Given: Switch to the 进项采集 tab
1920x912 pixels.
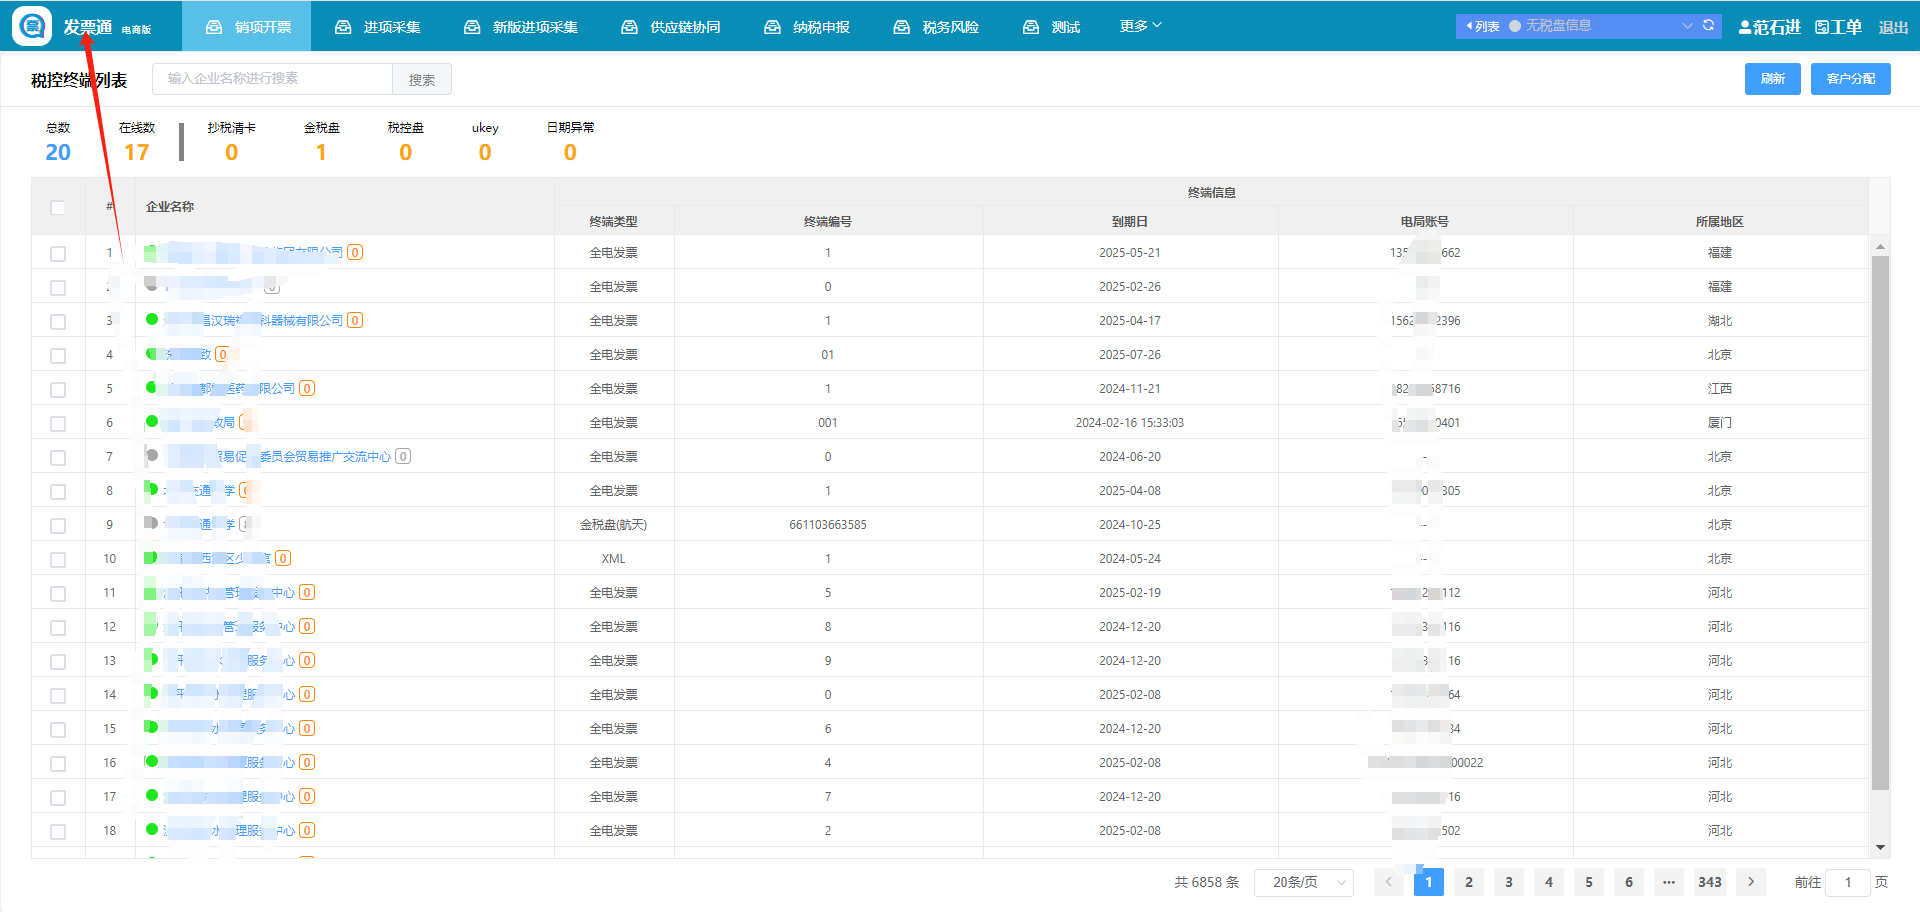Looking at the screenshot, I should pyautogui.click(x=378, y=27).
